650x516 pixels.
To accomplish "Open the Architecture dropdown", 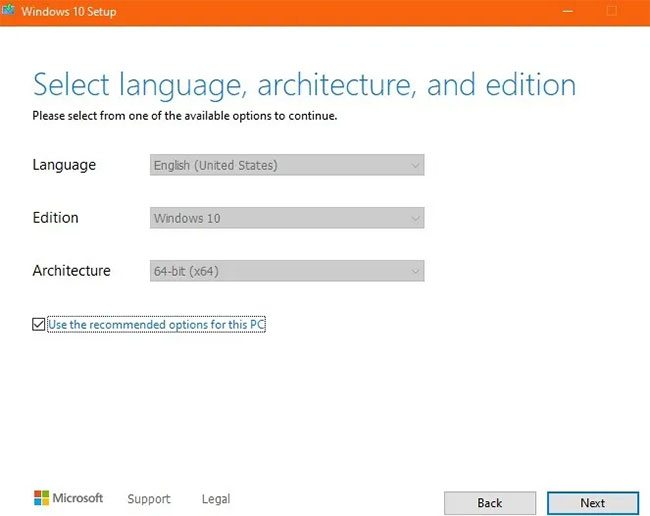I will coord(287,271).
